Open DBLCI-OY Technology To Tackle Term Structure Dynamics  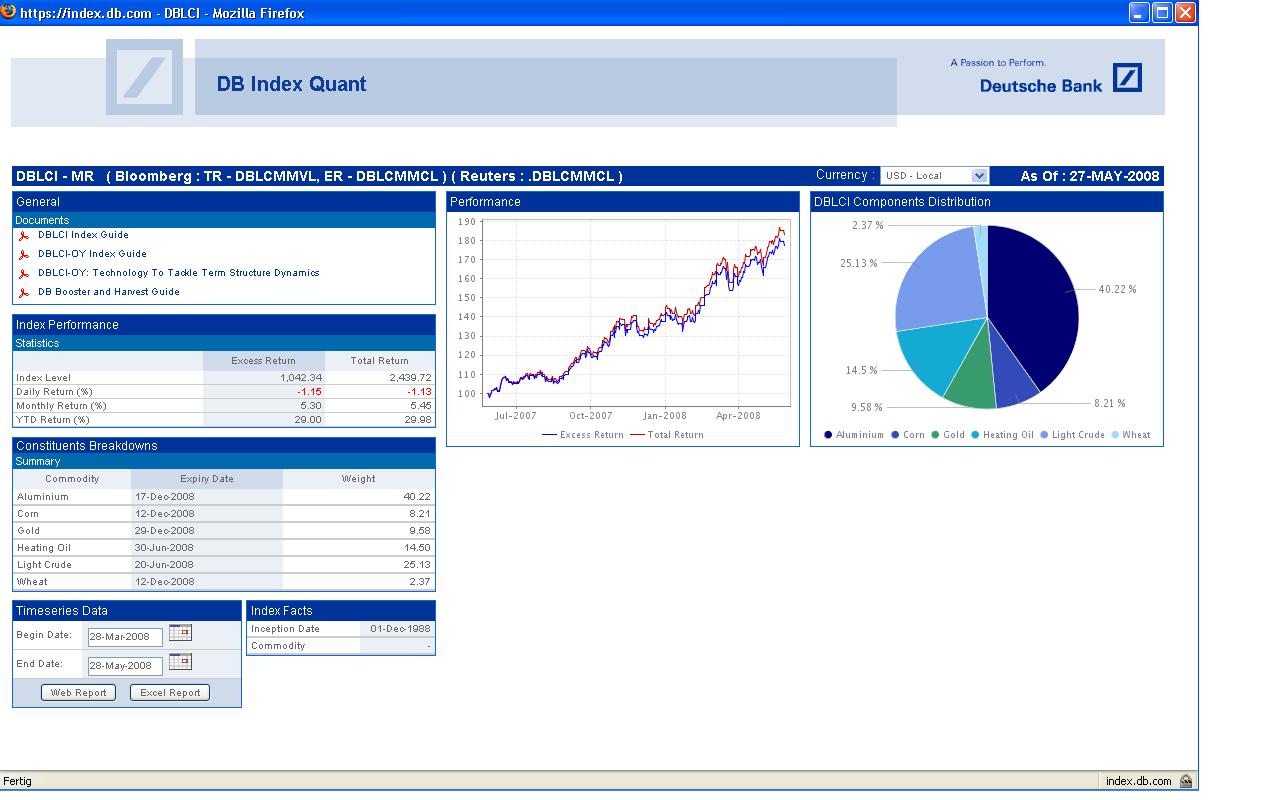pos(179,273)
